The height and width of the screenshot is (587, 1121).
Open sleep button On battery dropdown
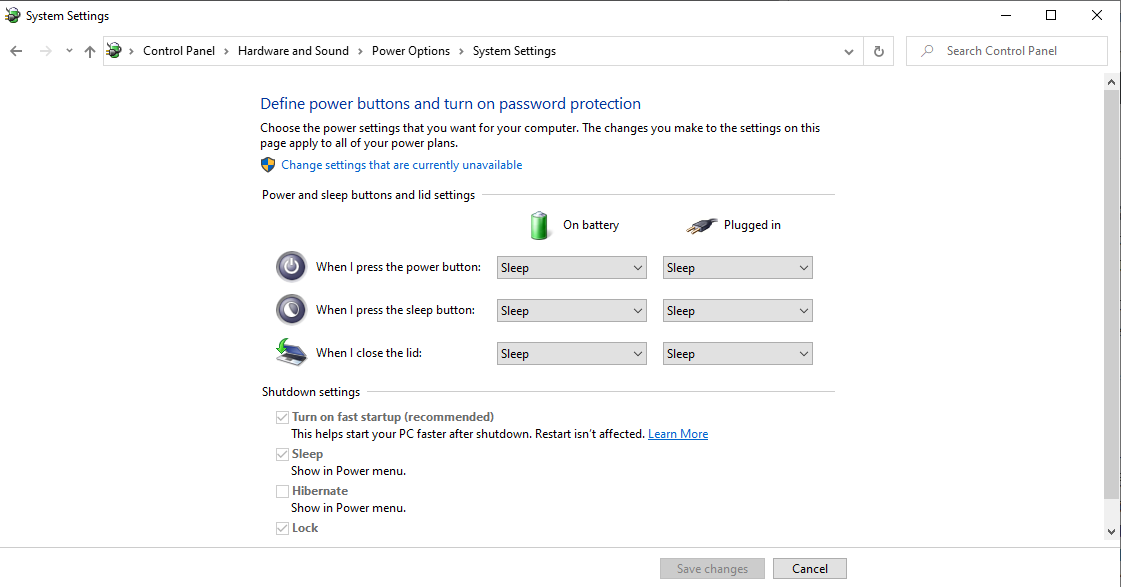(x=572, y=311)
